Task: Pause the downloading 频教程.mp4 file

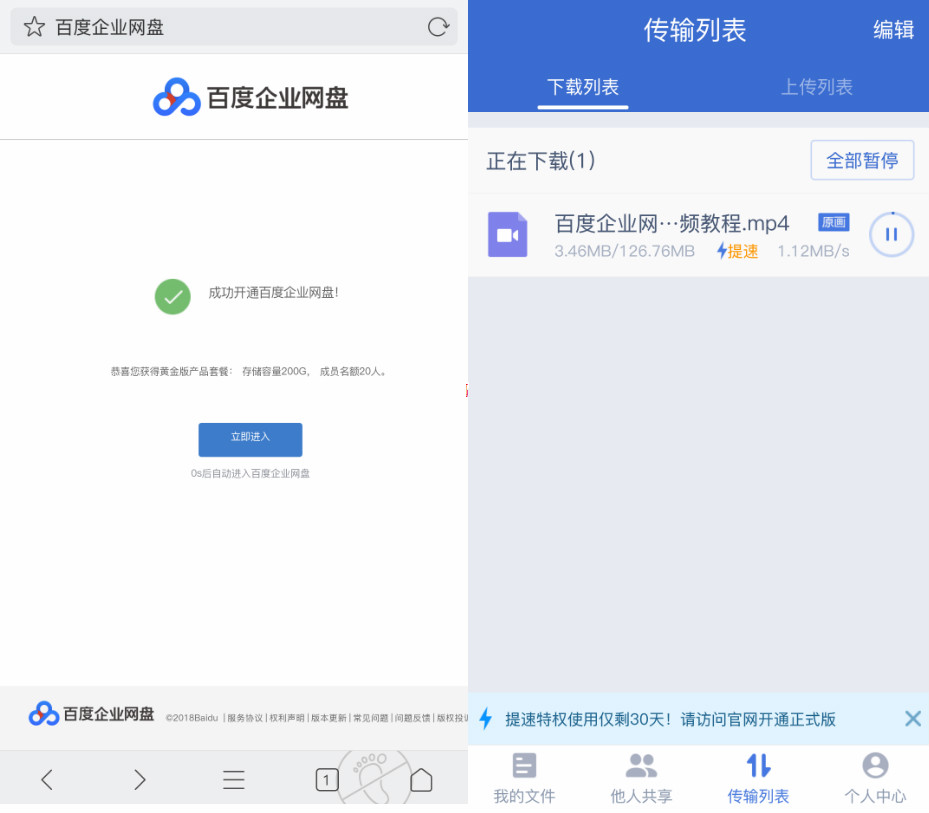Action: 890,234
